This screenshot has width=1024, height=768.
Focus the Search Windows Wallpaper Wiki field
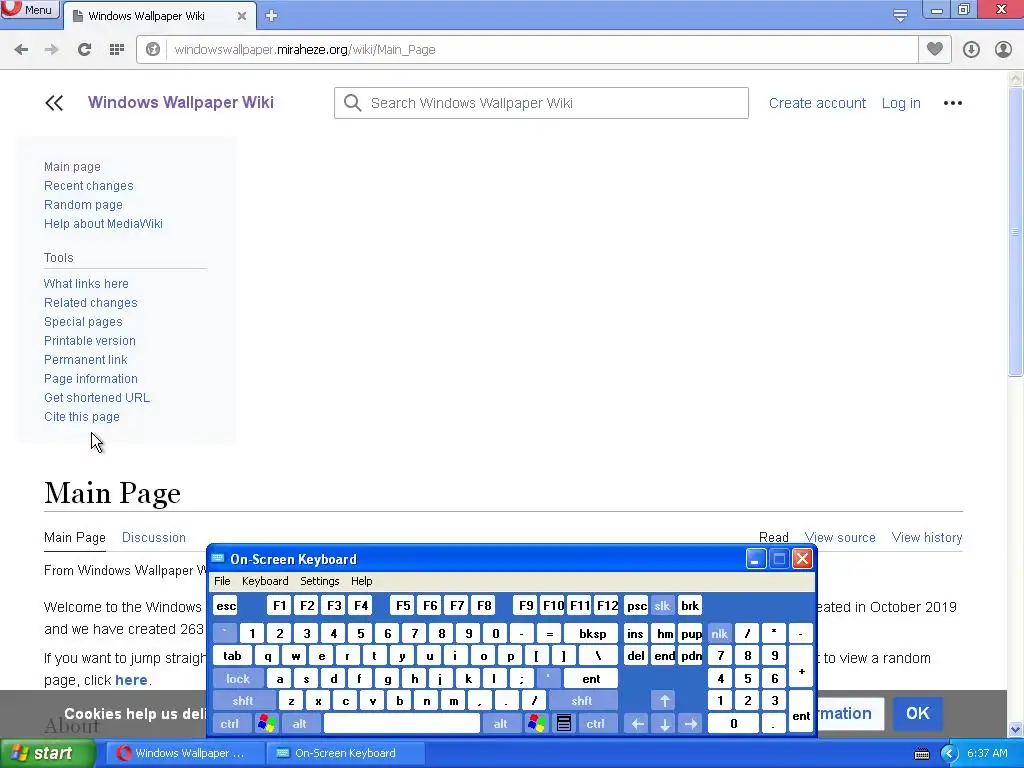click(x=541, y=103)
